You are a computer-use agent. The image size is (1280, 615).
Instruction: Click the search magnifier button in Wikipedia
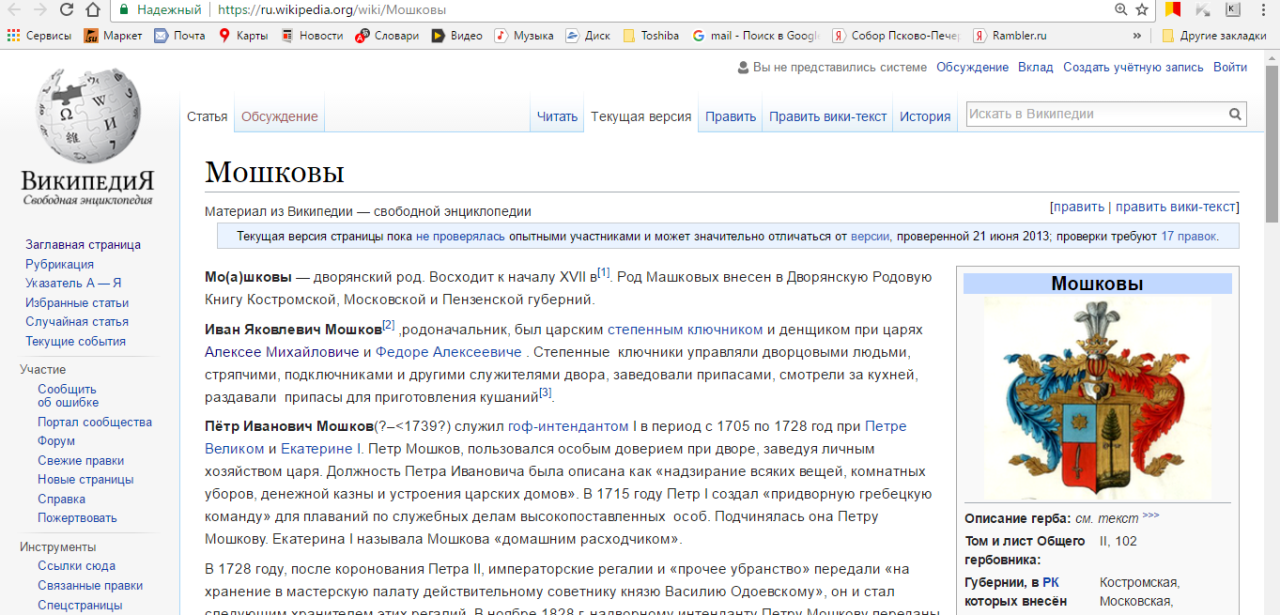1236,114
